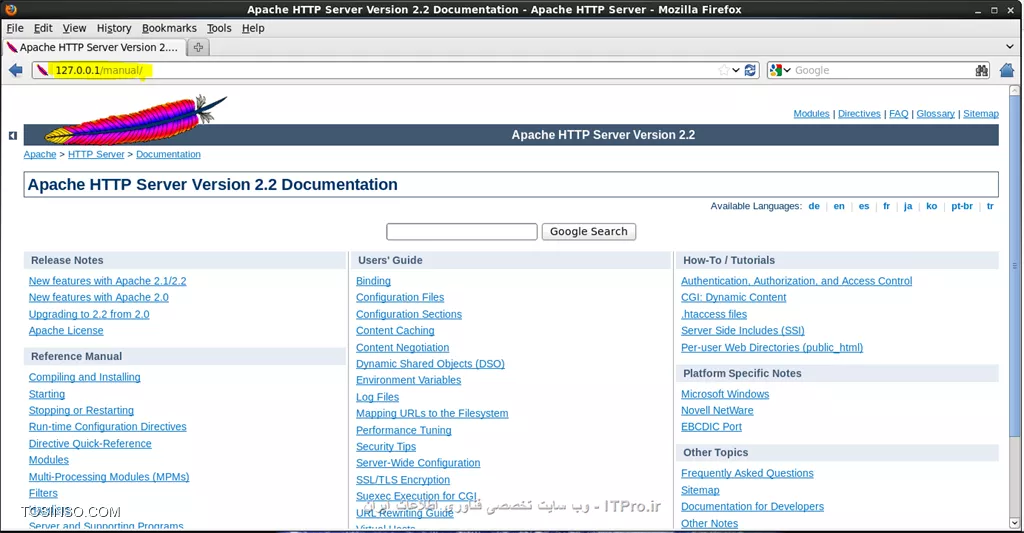Screen dimensions: 1024x533
Task: Open the FAQ link at top right
Action: click(899, 114)
